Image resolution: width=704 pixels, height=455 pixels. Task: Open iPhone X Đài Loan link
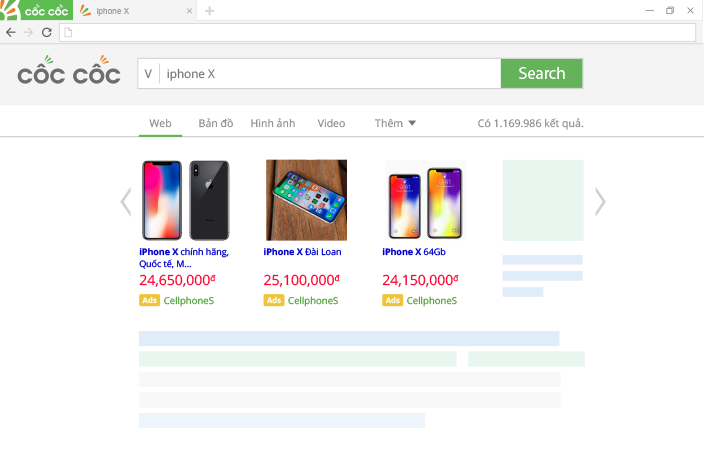302,252
